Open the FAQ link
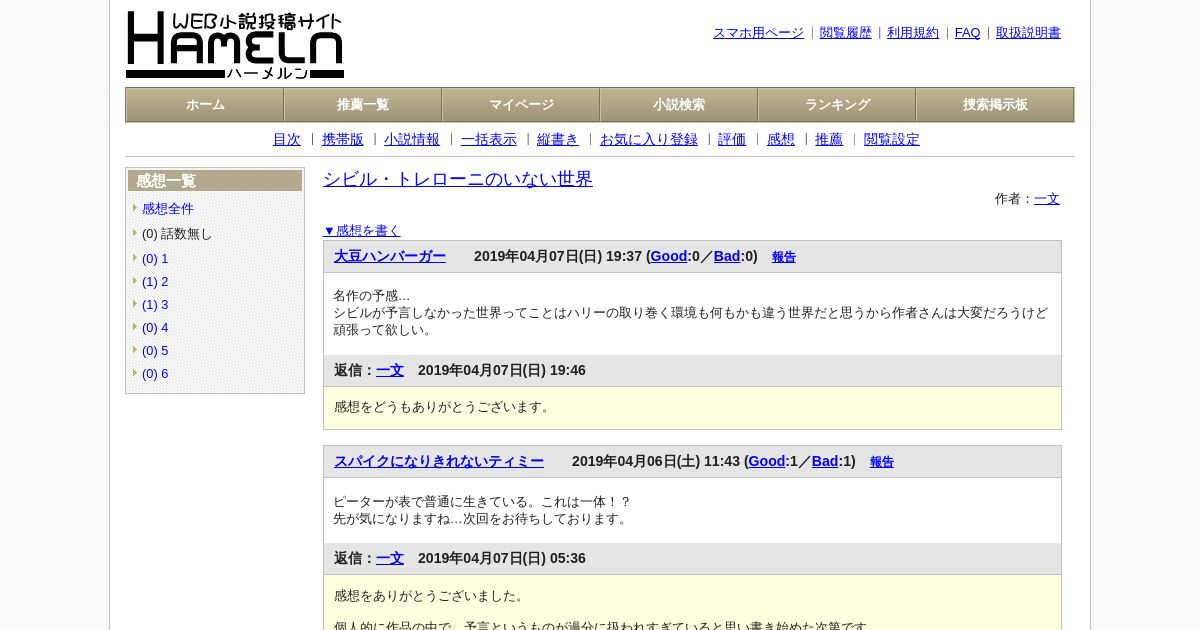1200x630 pixels. (x=968, y=33)
